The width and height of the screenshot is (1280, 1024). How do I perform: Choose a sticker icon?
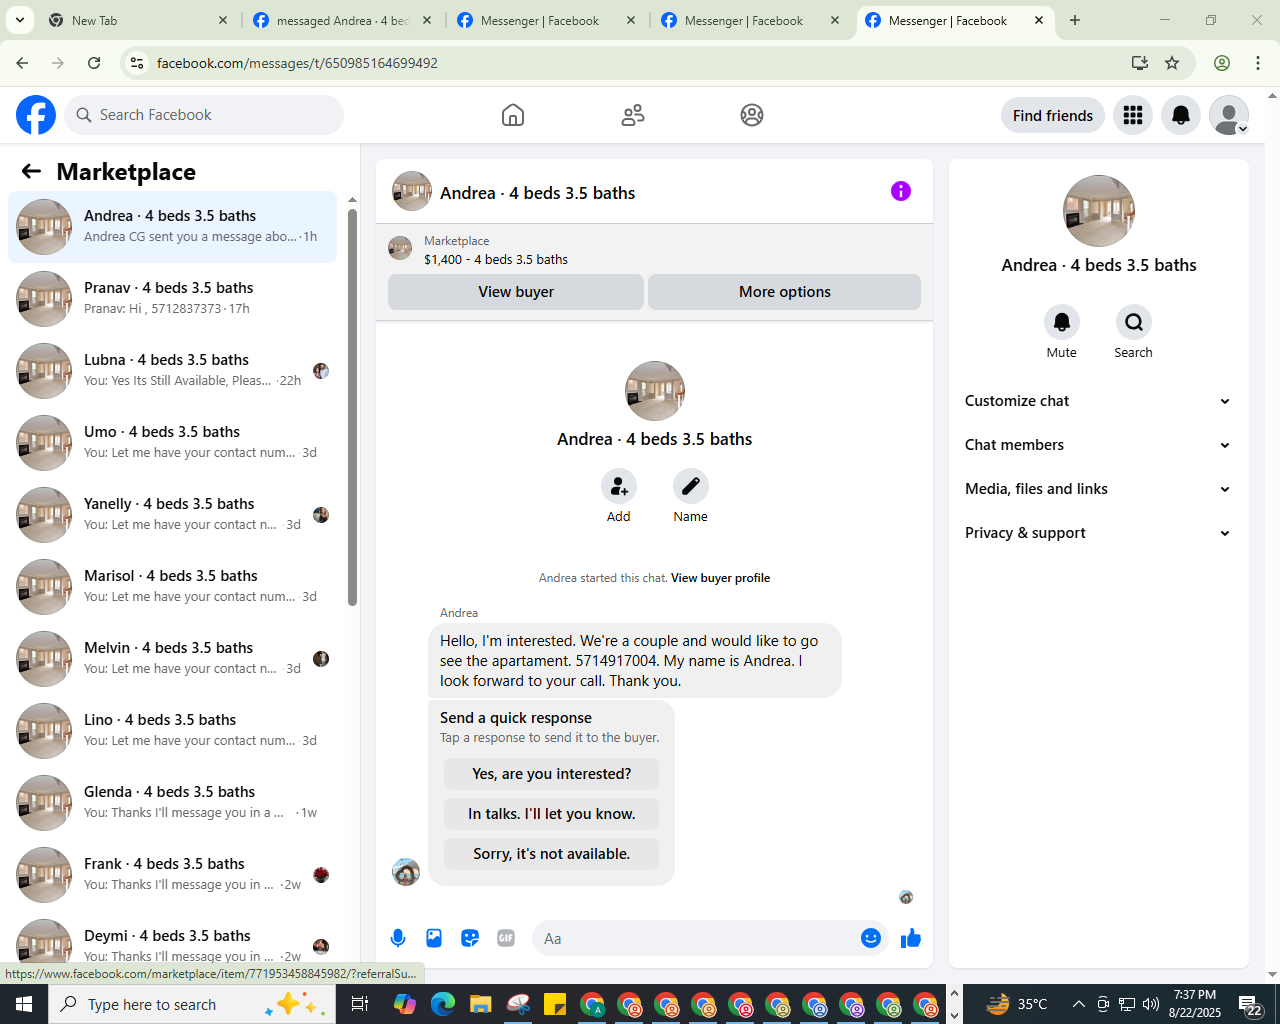click(470, 938)
